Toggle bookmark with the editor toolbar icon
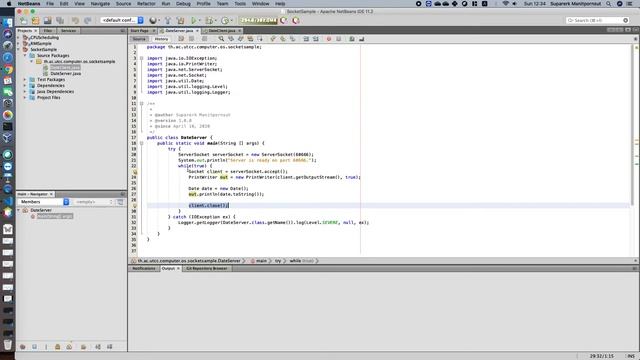Viewport: 640px width, 360px height. tap(292, 39)
